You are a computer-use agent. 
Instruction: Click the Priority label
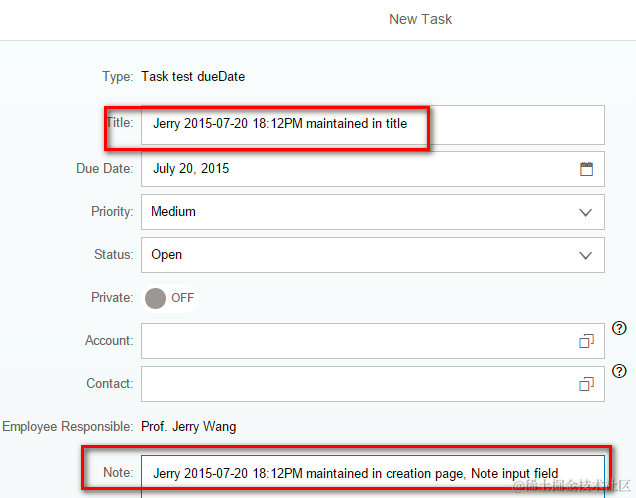coord(112,212)
